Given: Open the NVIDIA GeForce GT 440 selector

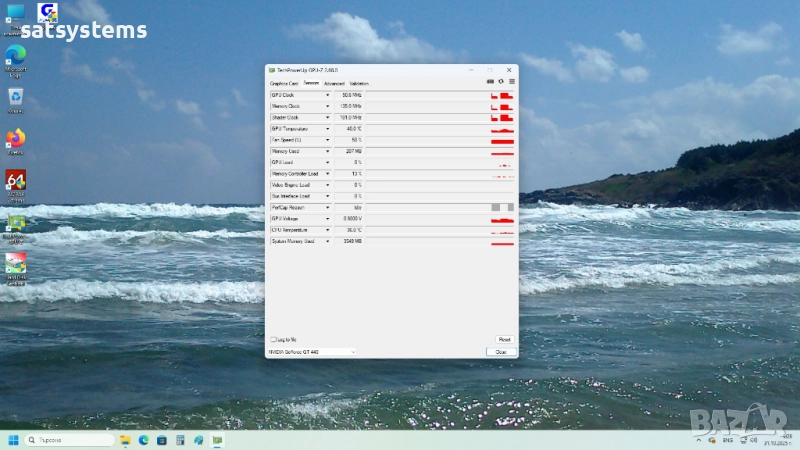Looking at the screenshot, I should (x=311, y=352).
